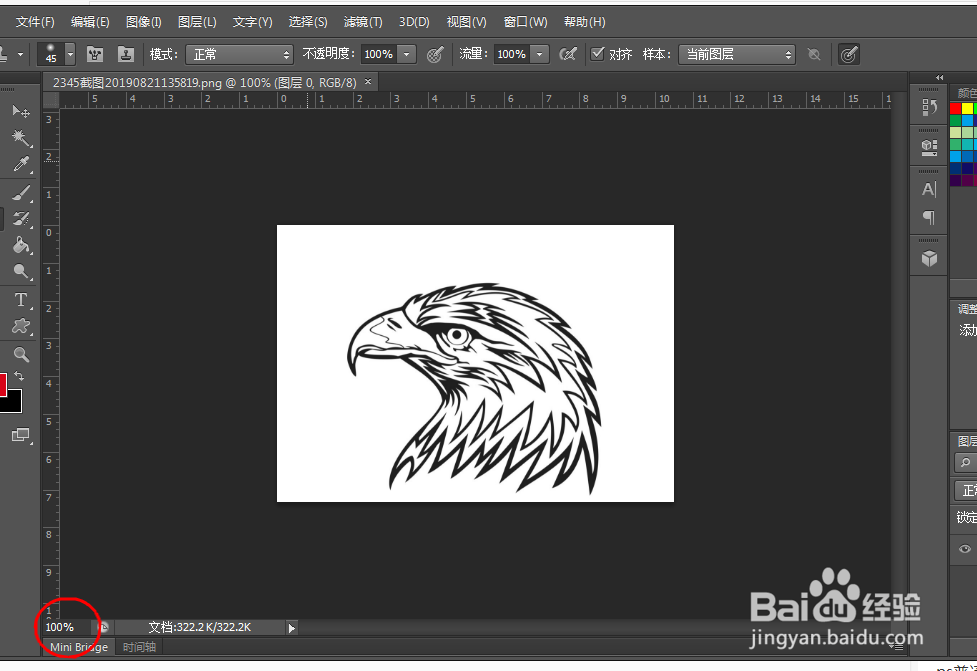The width and height of the screenshot is (977, 671).
Task: Pick the yellow swatch in swatches panel
Action: click(967, 108)
